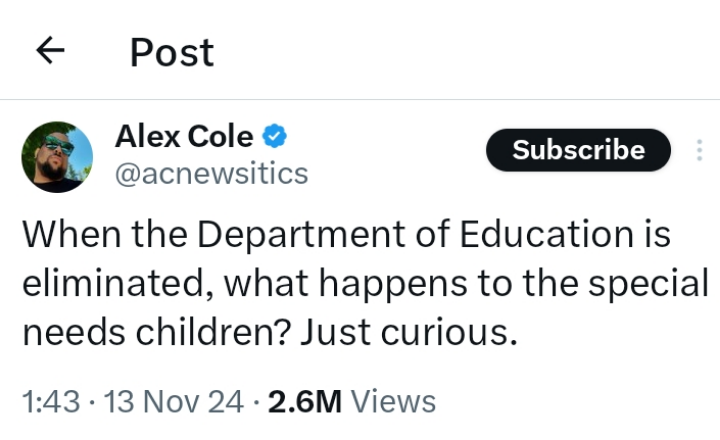Open the three-dot more options menu
Viewport: 720px width, 440px height.
[x=699, y=150]
